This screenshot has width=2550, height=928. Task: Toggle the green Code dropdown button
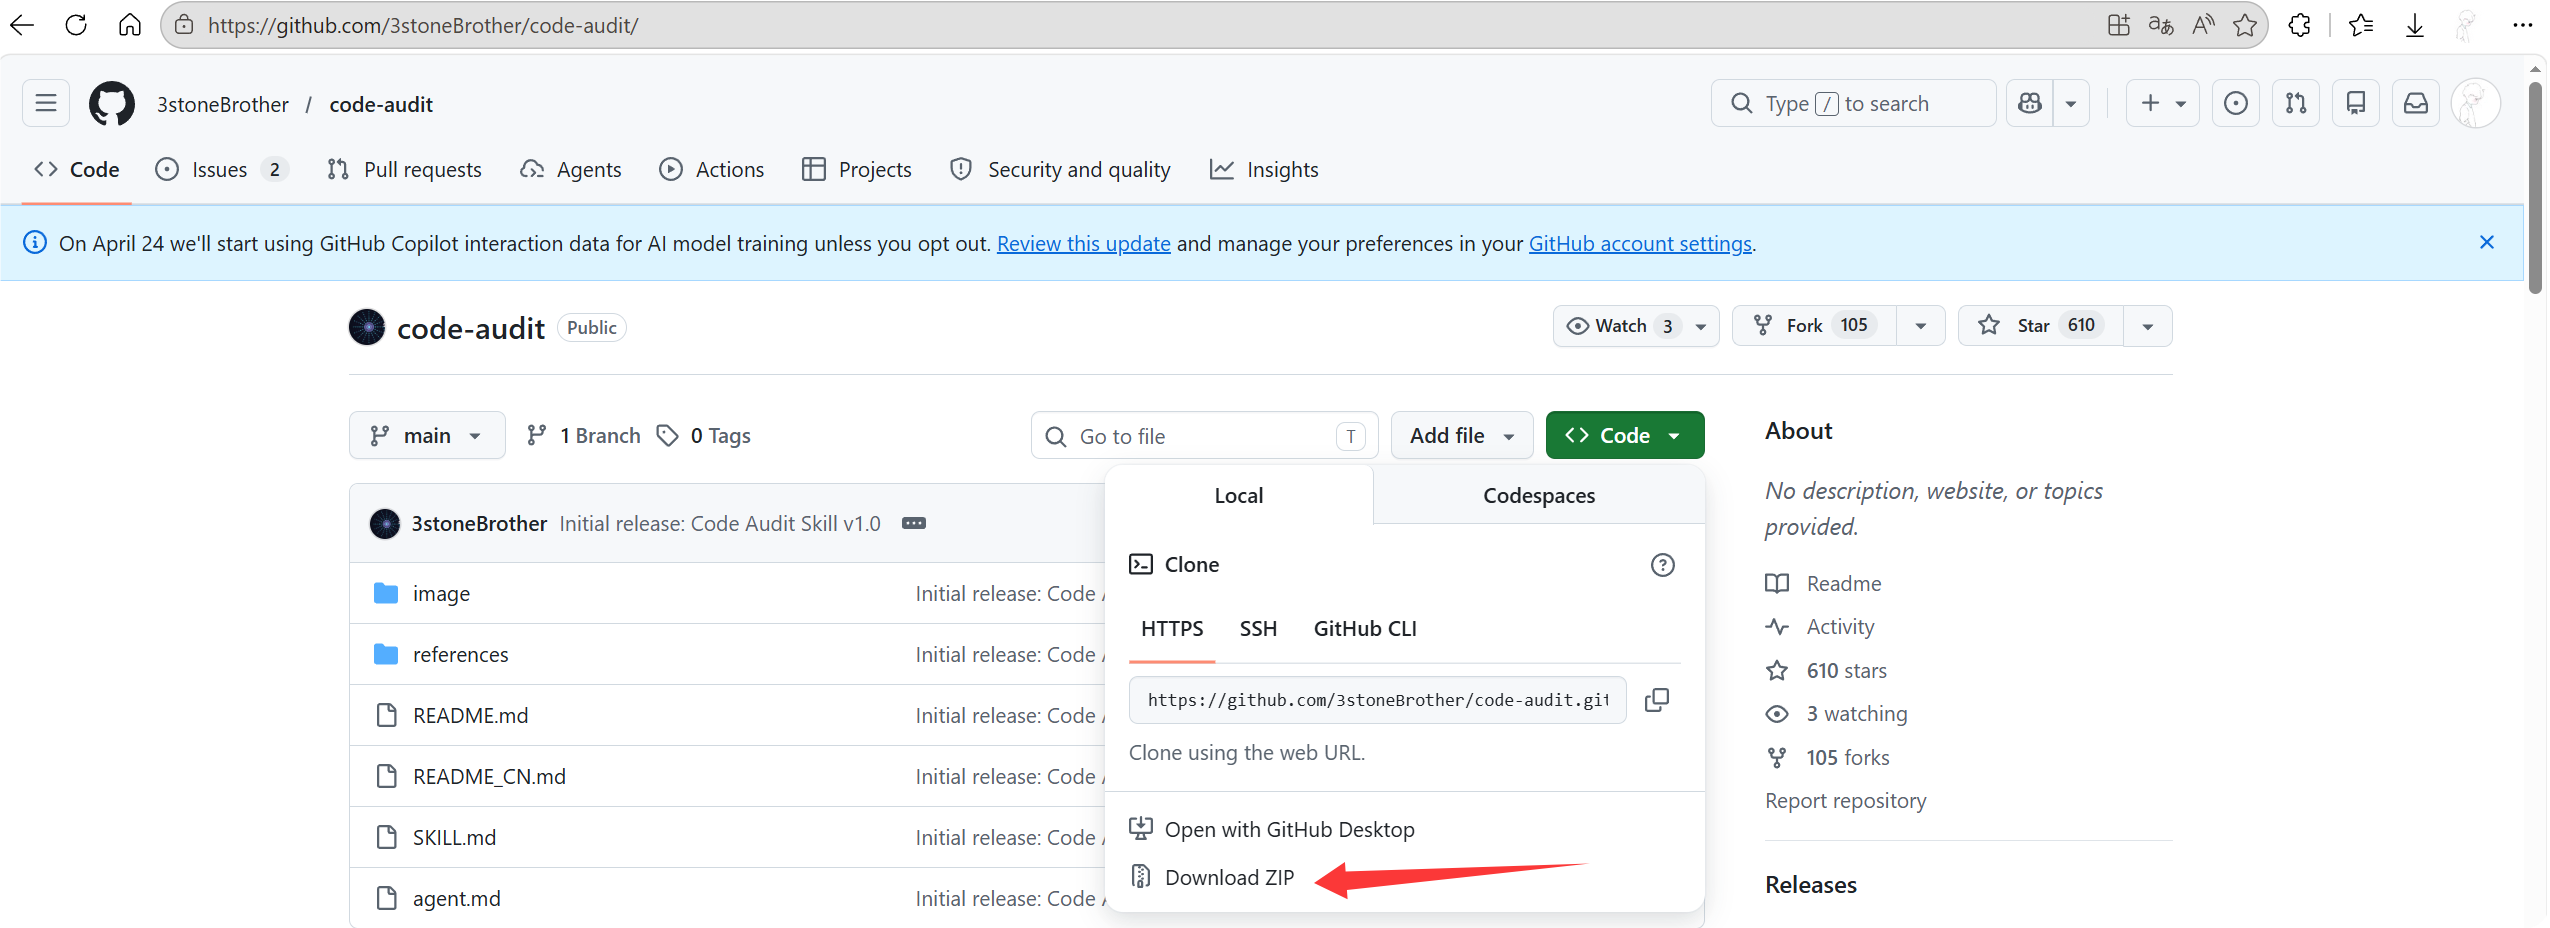(x=1625, y=436)
